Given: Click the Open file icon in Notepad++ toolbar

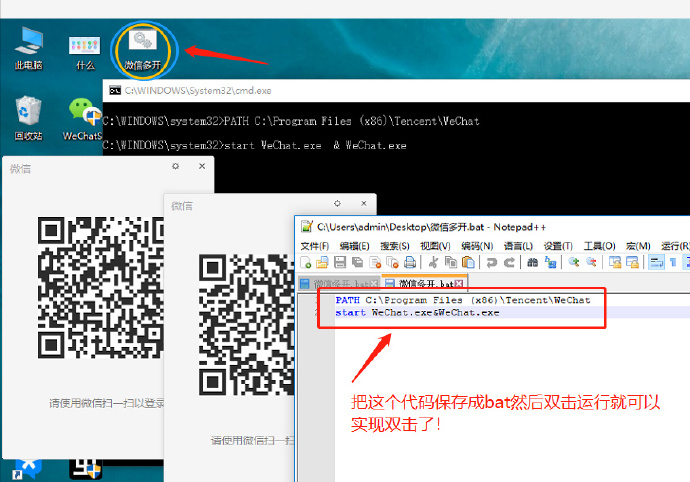Looking at the screenshot, I should [322, 263].
